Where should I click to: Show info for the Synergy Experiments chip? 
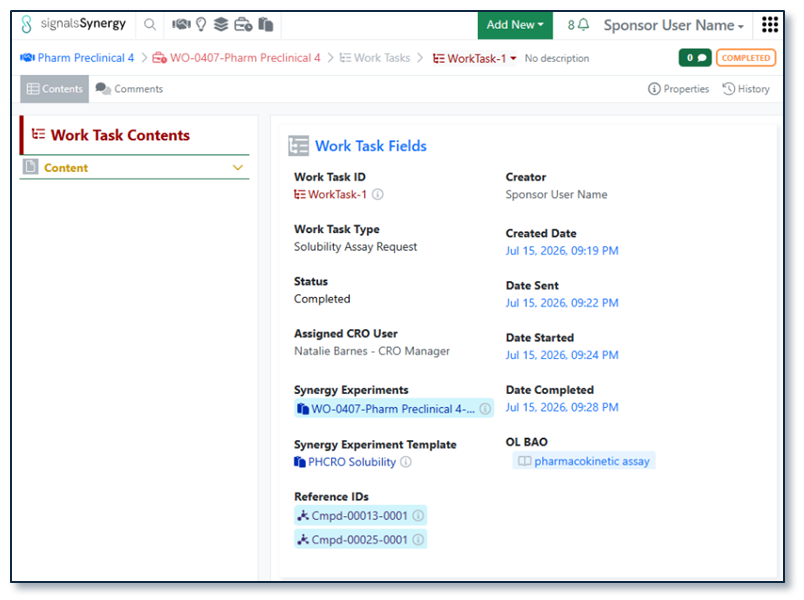pos(485,409)
